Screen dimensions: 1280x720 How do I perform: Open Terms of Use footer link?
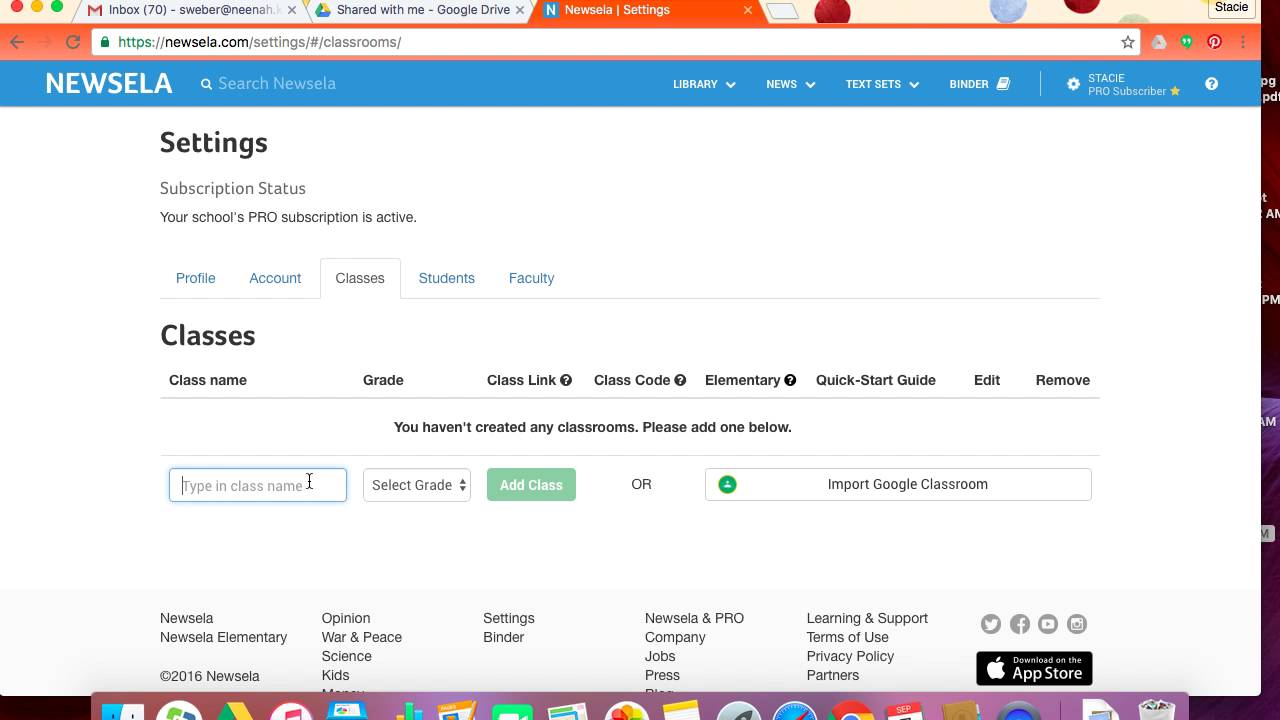point(847,637)
